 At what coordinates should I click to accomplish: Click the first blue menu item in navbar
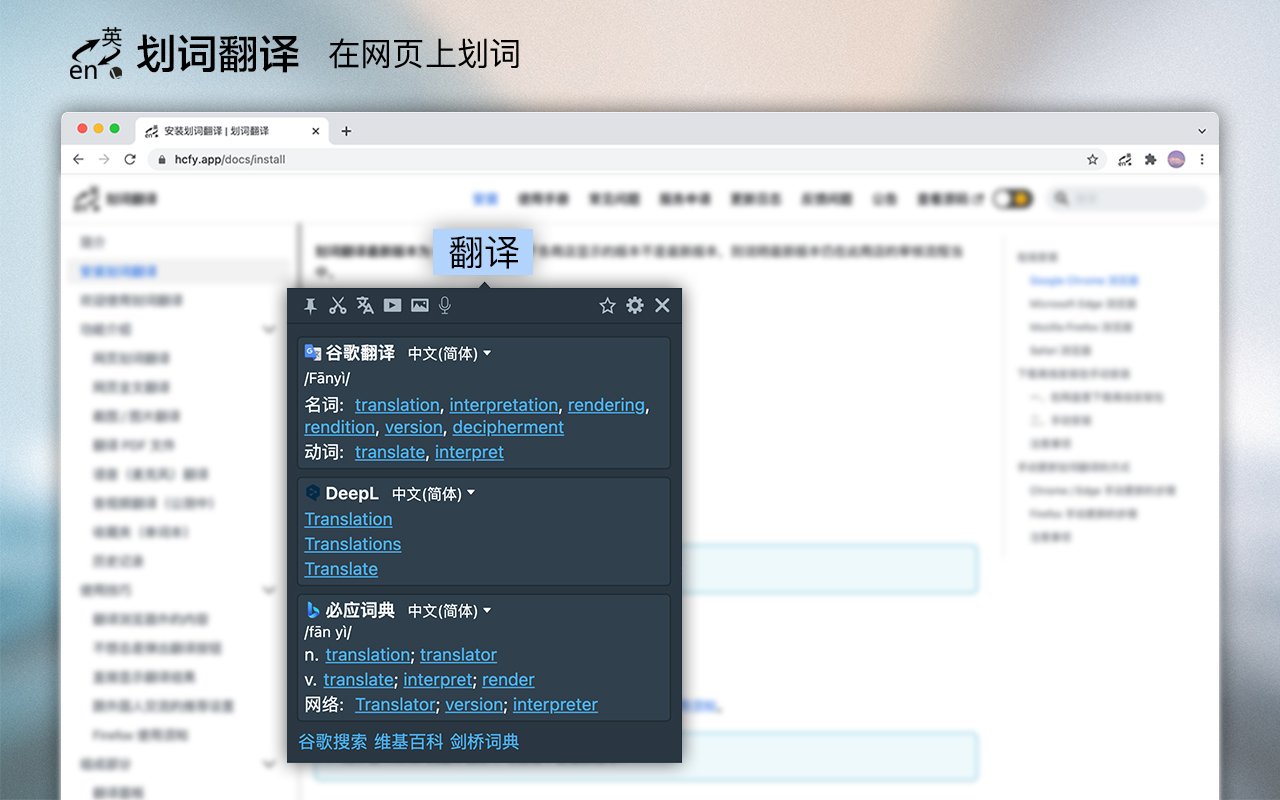coord(485,198)
